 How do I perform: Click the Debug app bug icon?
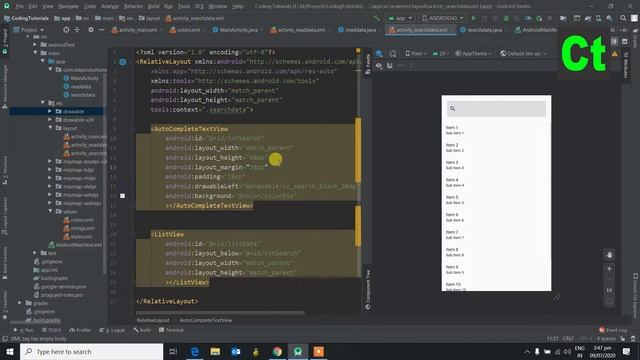tap(506, 18)
